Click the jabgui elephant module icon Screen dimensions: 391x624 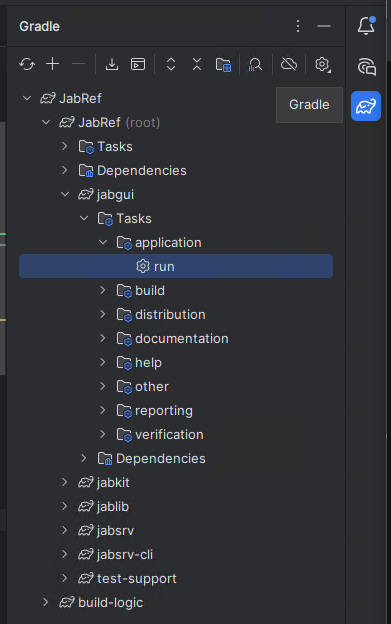coord(86,194)
